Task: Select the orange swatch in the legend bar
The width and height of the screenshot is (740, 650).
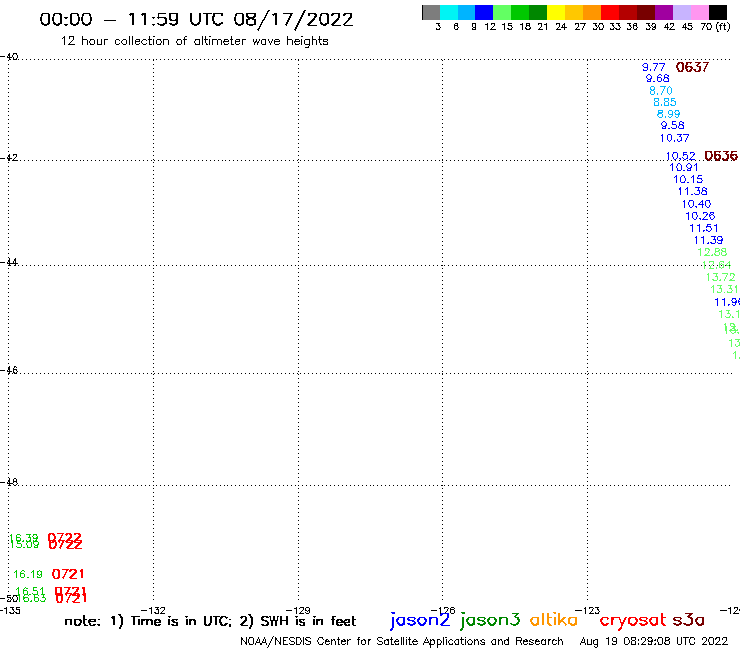Action: 592,12
